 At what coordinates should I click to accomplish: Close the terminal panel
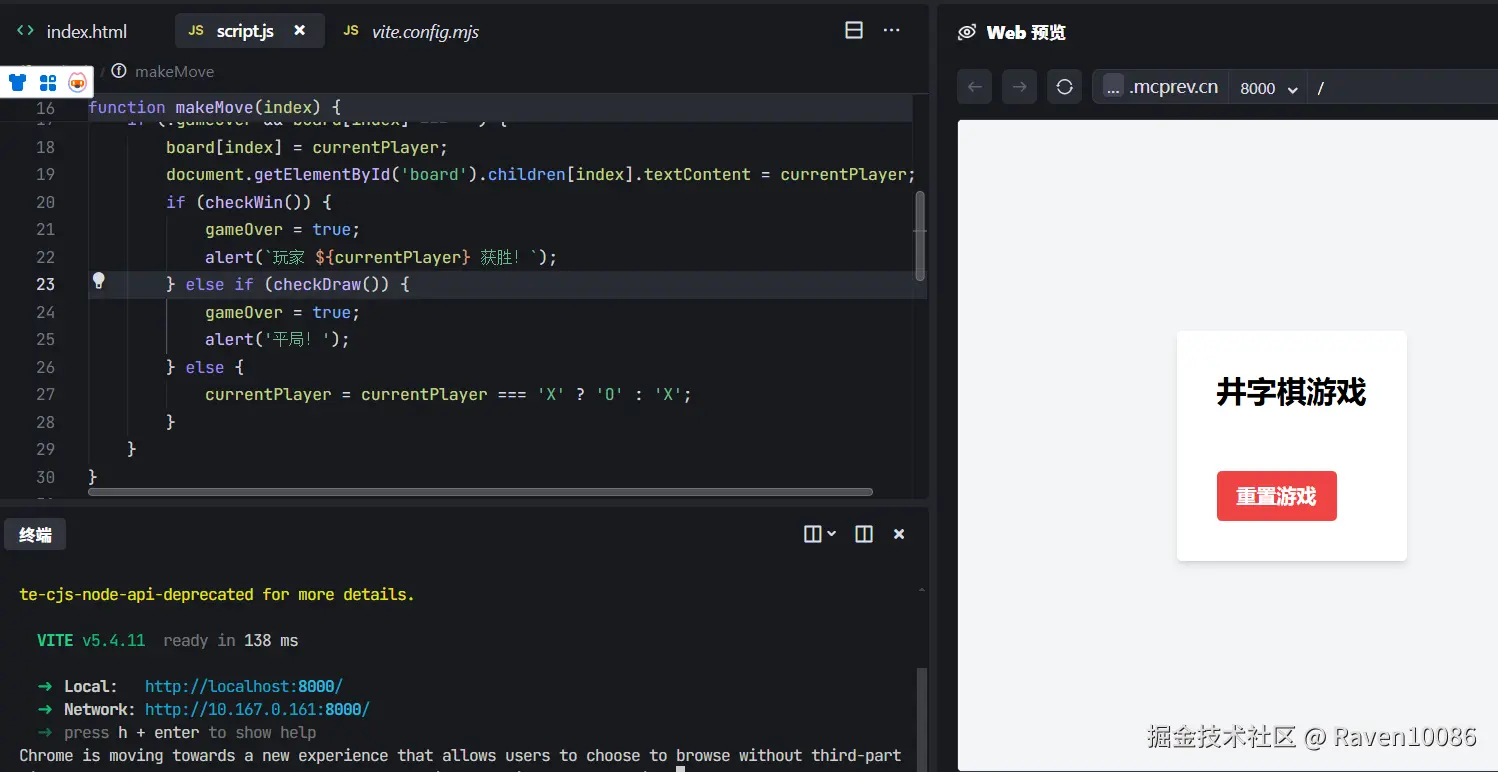(899, 534)
